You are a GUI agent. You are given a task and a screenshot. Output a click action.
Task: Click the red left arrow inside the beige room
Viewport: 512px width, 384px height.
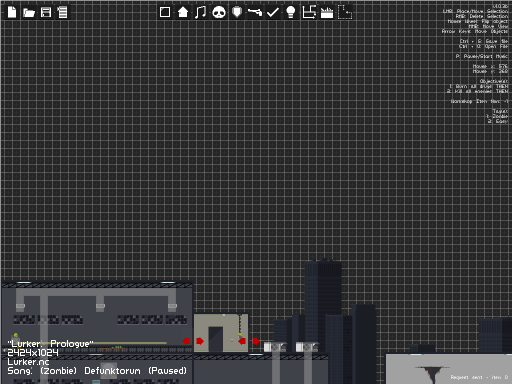[x=242, y=341]
